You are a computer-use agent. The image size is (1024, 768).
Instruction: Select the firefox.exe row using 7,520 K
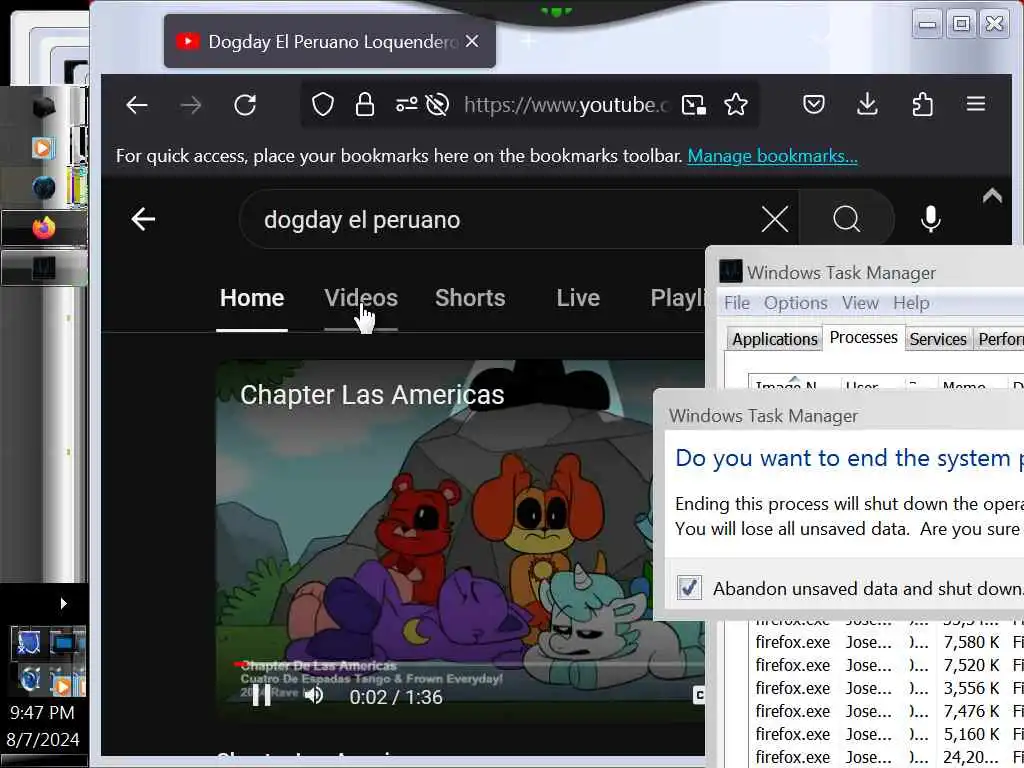(886, 665)
